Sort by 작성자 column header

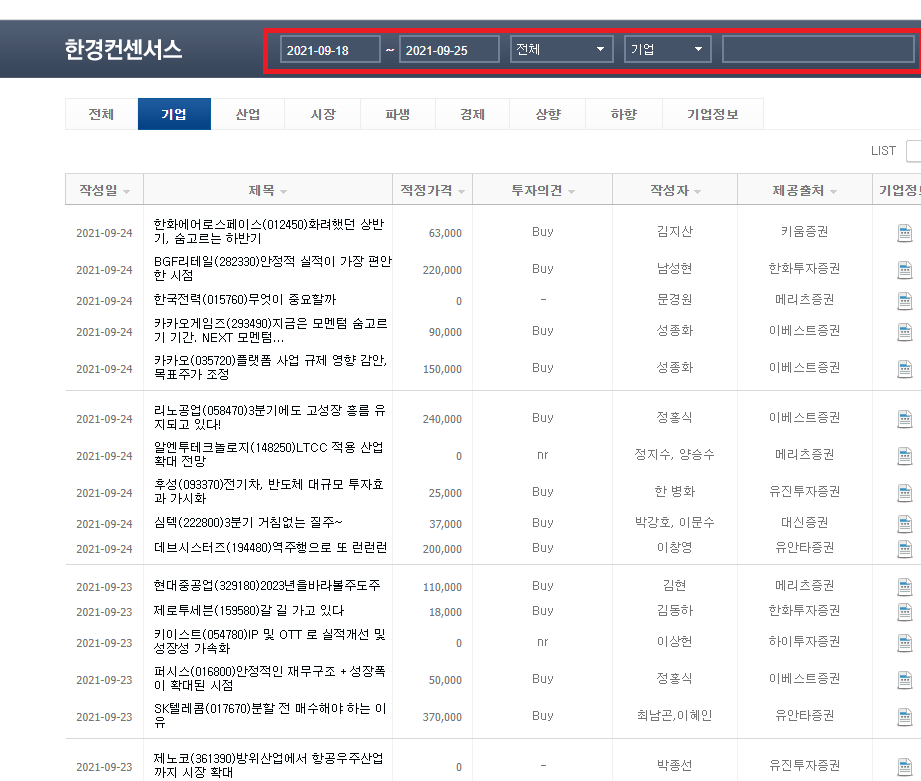[x=675, y=190]
